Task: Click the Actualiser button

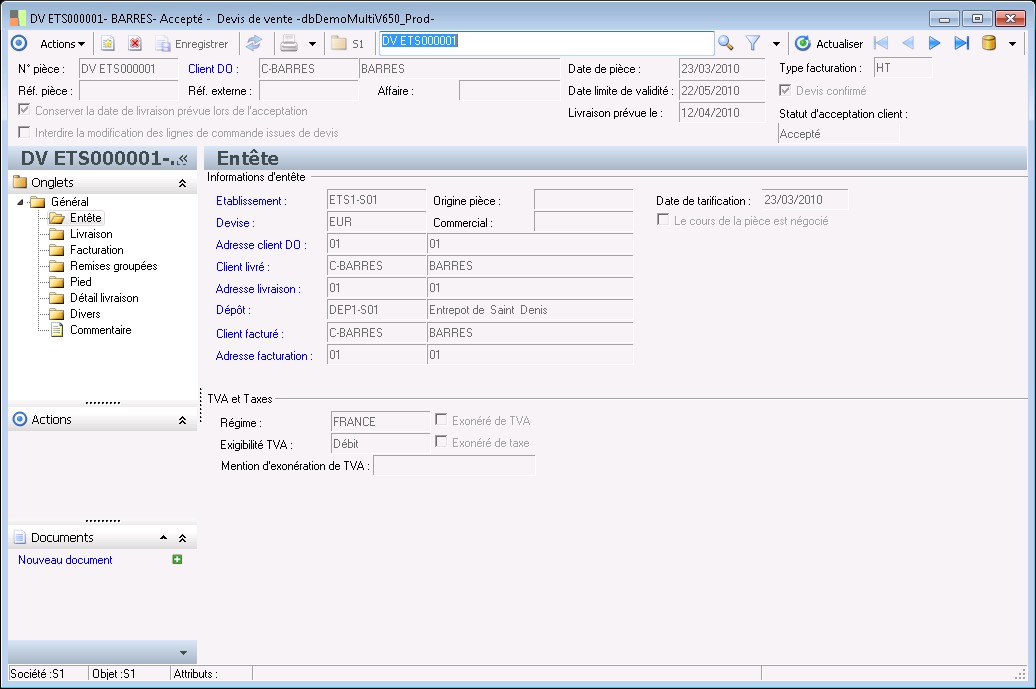Action: (x=829, y=44)
